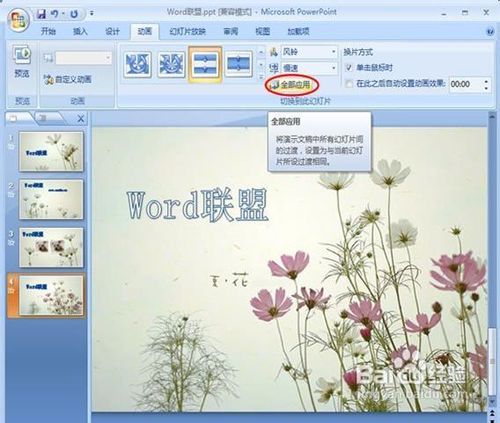This screenshot has width=500, height=423.
Task: Decrease the auto-advance time with down arrow
Action: 486,88
